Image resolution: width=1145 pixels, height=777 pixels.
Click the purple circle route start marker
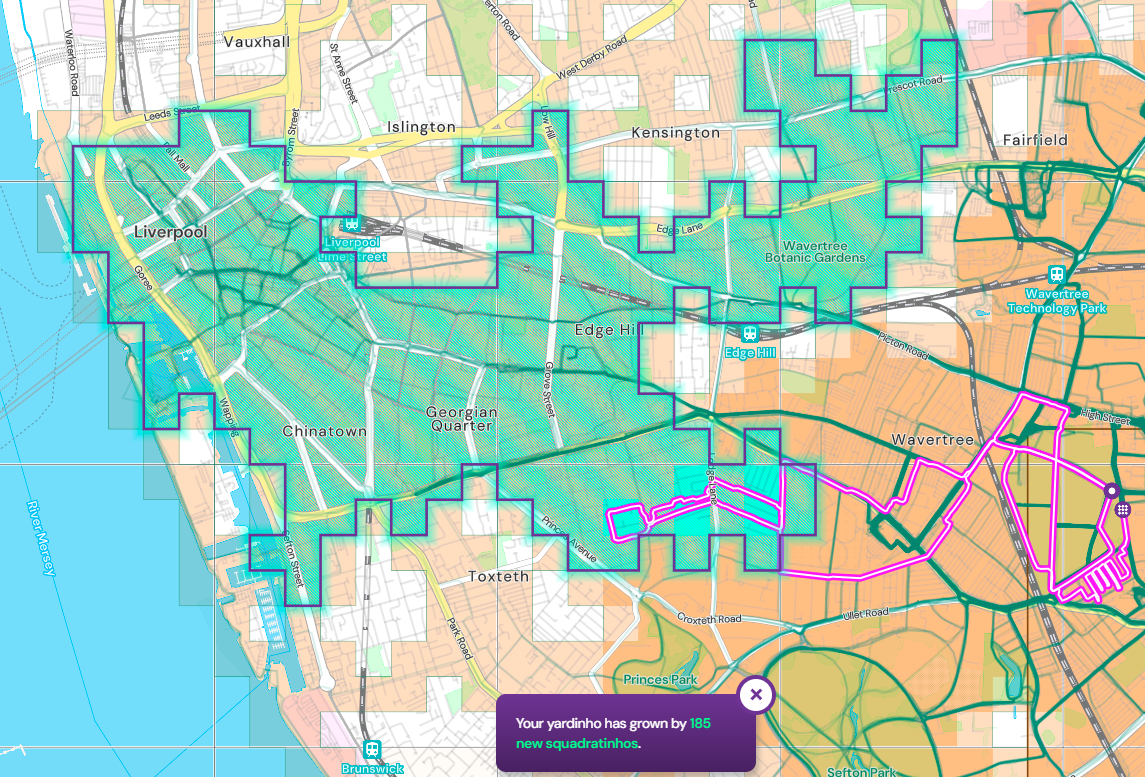1110,491
